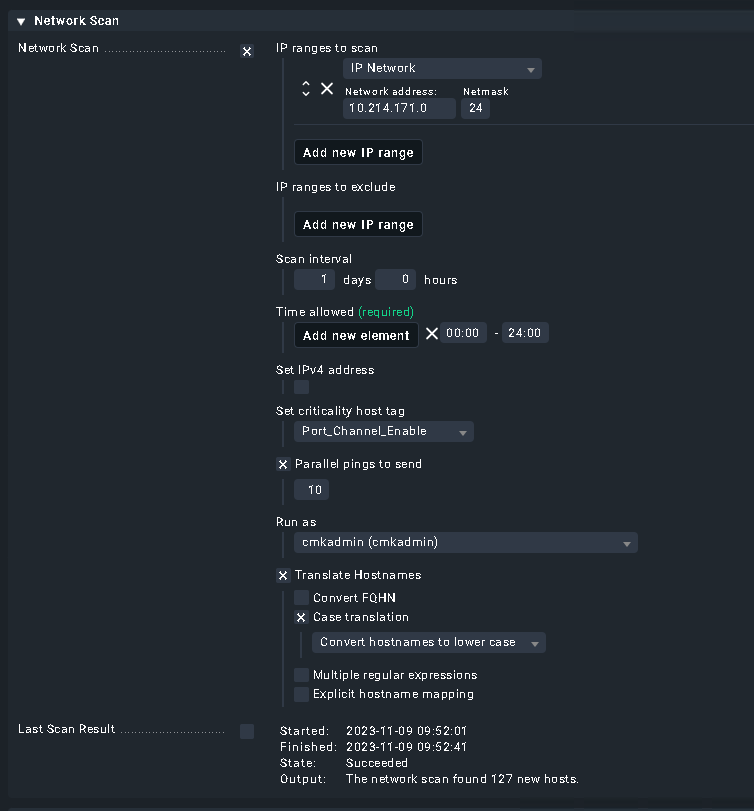Click the X icon beside the Network Scan label

(x=246, y=51)
